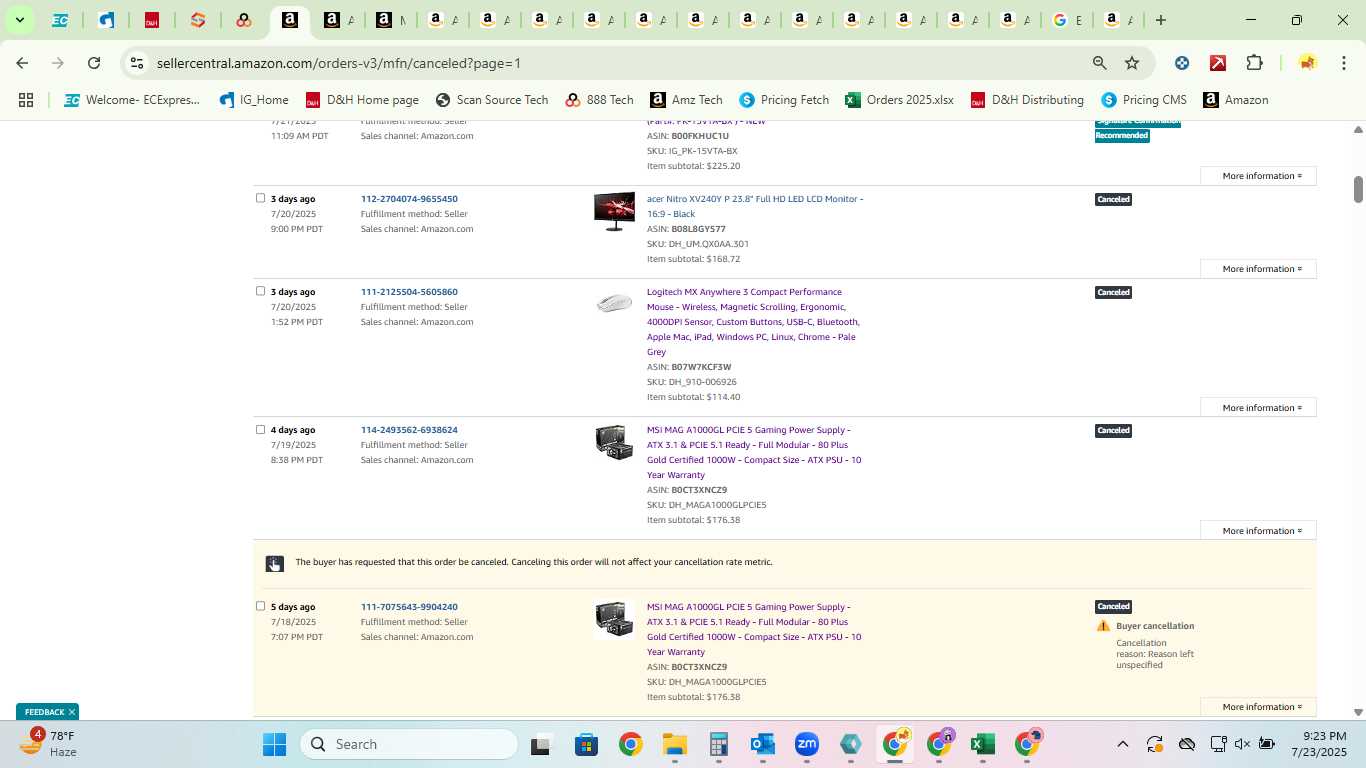Open MSI MAG A1000GL link in 4 days ago order

pos(754,452)
